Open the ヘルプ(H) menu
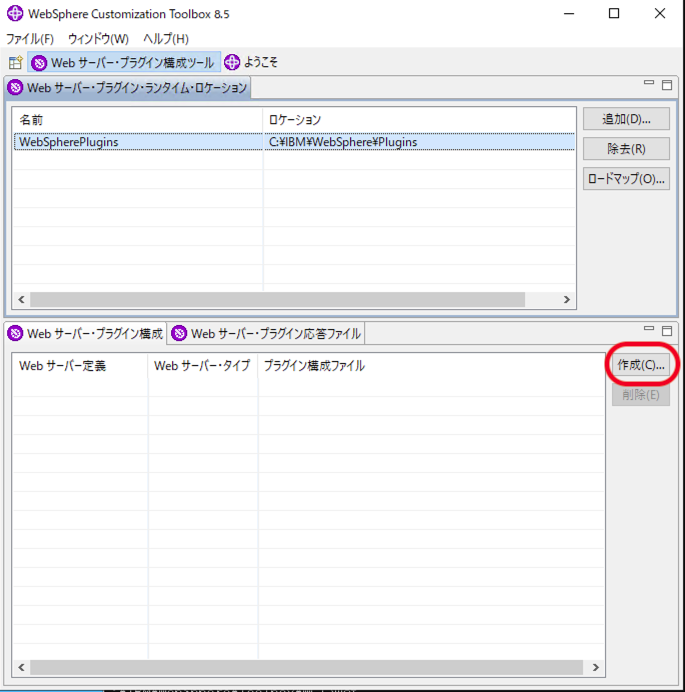Screen dimensions: 685x692 click(166, 39)
